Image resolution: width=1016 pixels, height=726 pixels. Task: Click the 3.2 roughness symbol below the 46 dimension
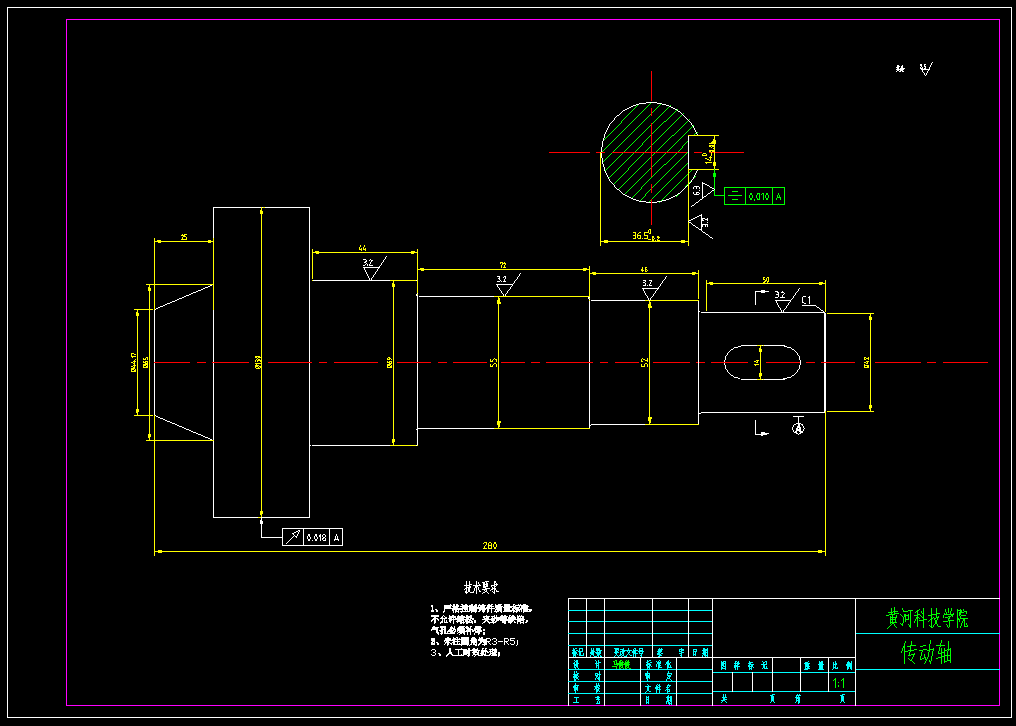pyautogui.click(x=653, y=288)
